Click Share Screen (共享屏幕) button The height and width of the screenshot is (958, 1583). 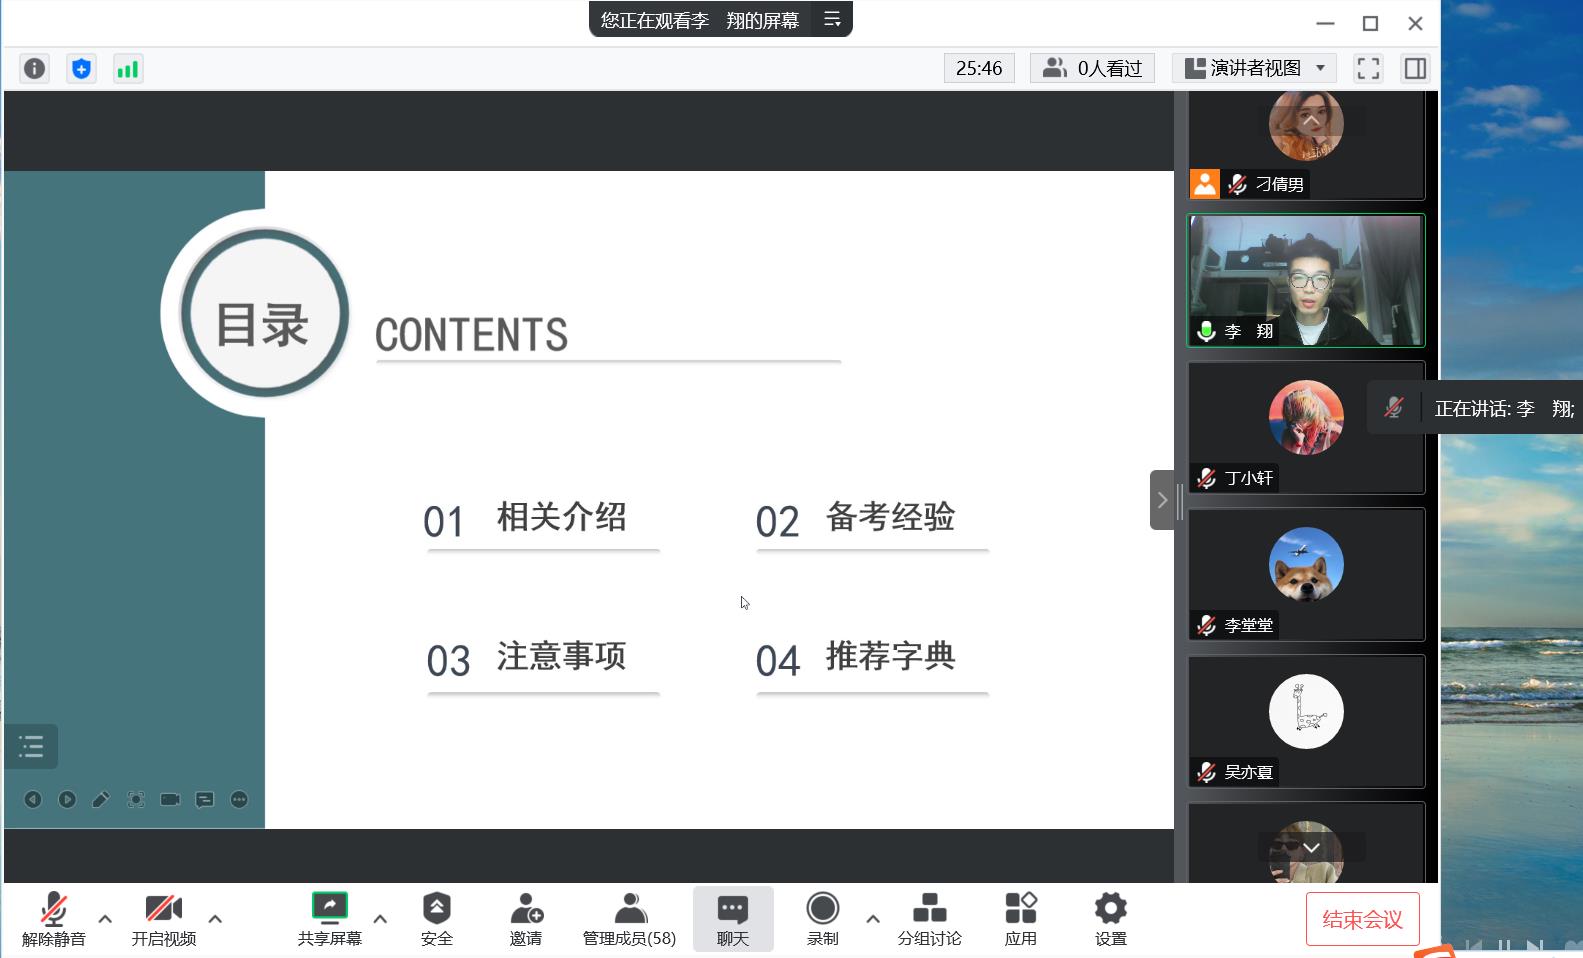point(329,918)
